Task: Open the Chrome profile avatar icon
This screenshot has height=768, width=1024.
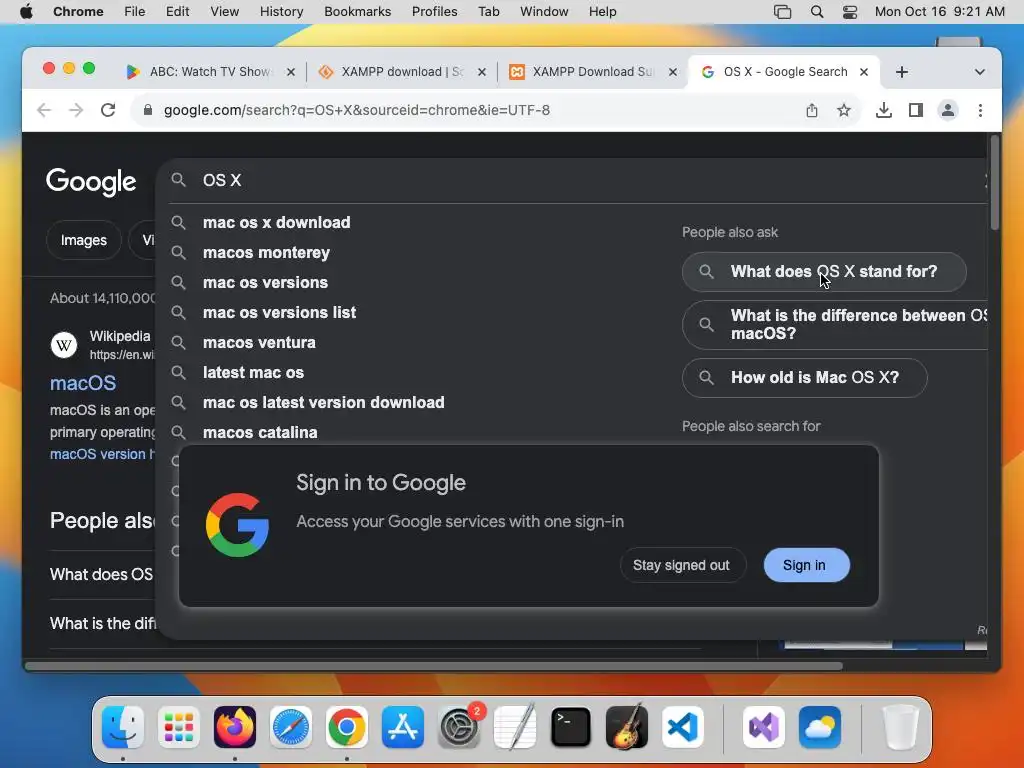Action: click(948, 110)
